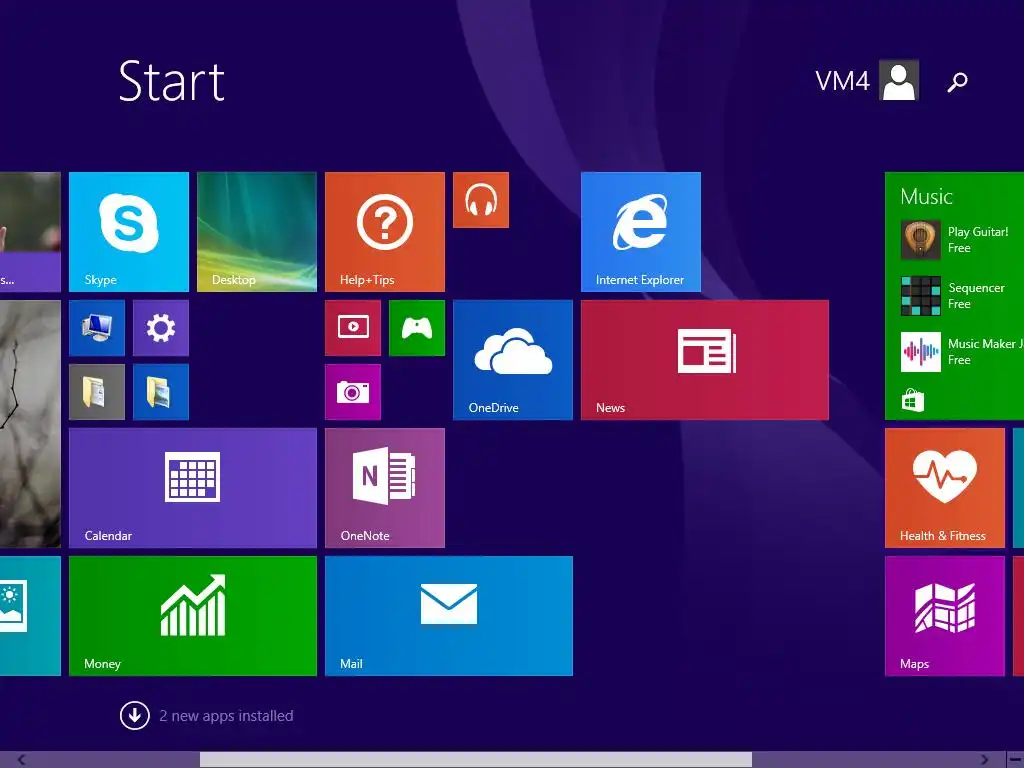Click the scrollbar right arrow
The image size is (1024, 768).
pos(984,760)
